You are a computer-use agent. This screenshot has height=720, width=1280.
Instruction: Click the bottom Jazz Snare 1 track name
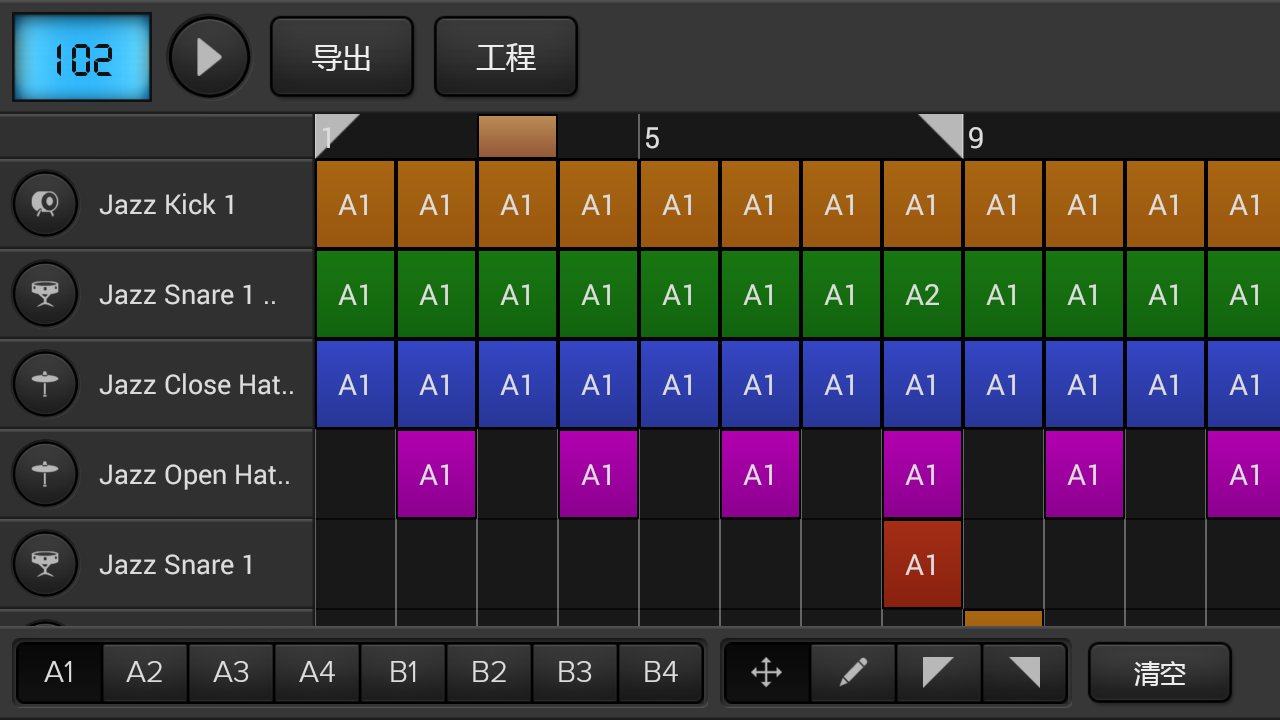click(x=176, y=565)
